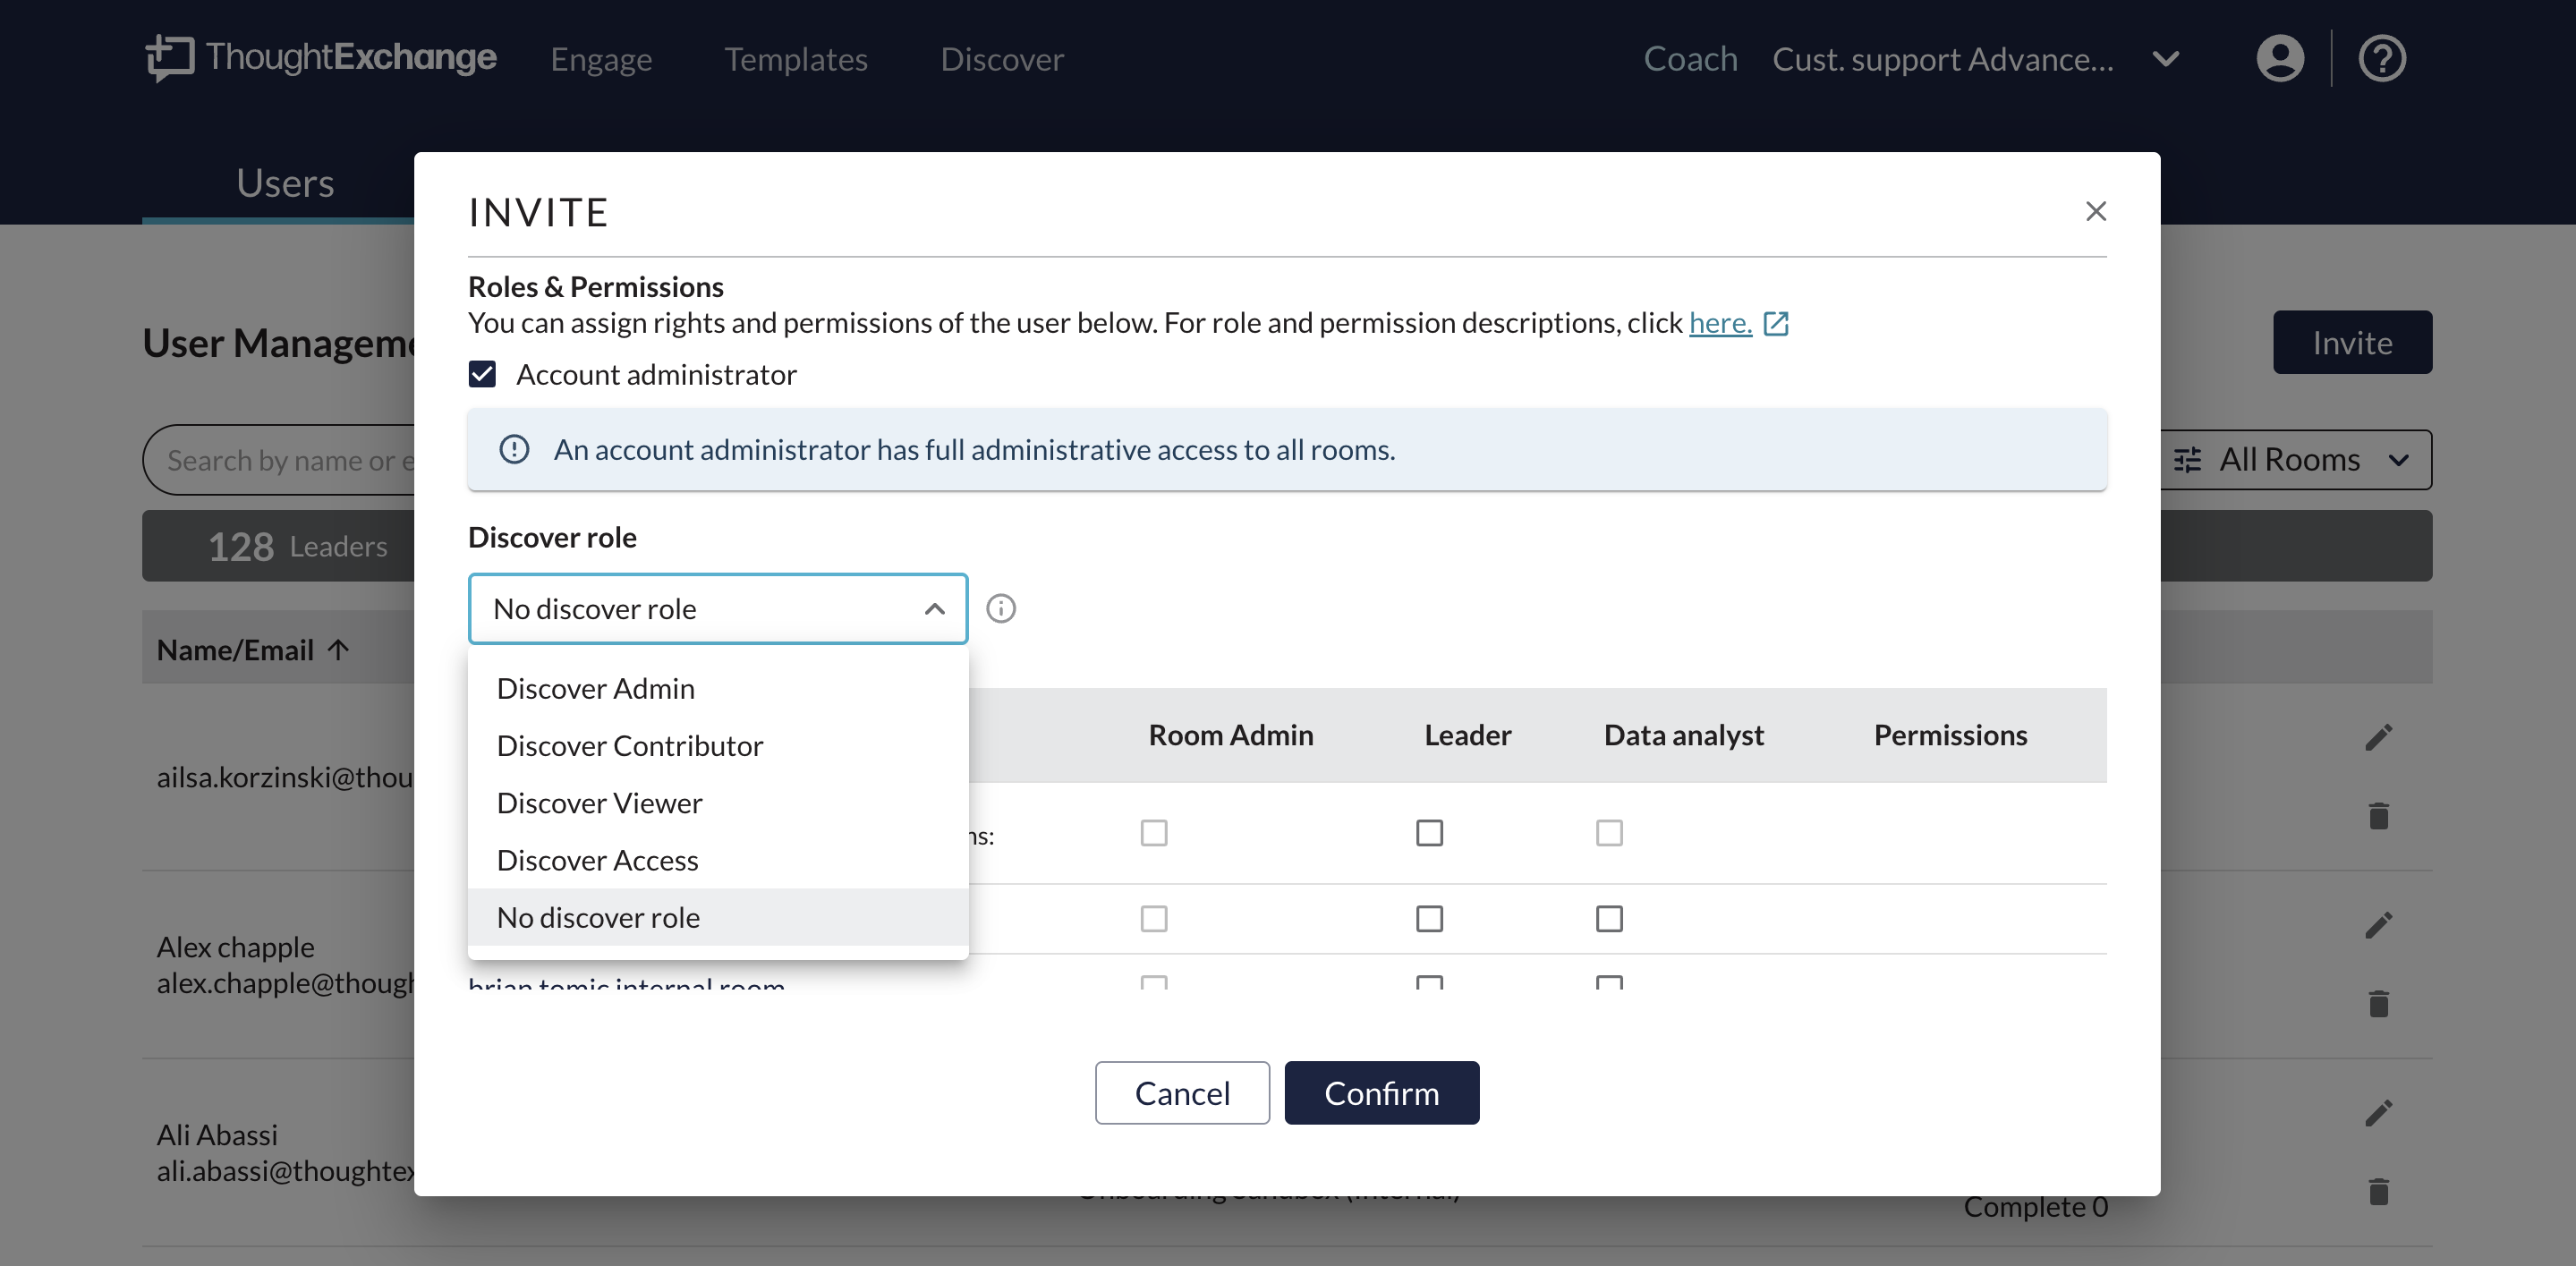Open the Discover nav item
The width and height of the screenshot is (2576, 1266).
(x=1002, y=59)
